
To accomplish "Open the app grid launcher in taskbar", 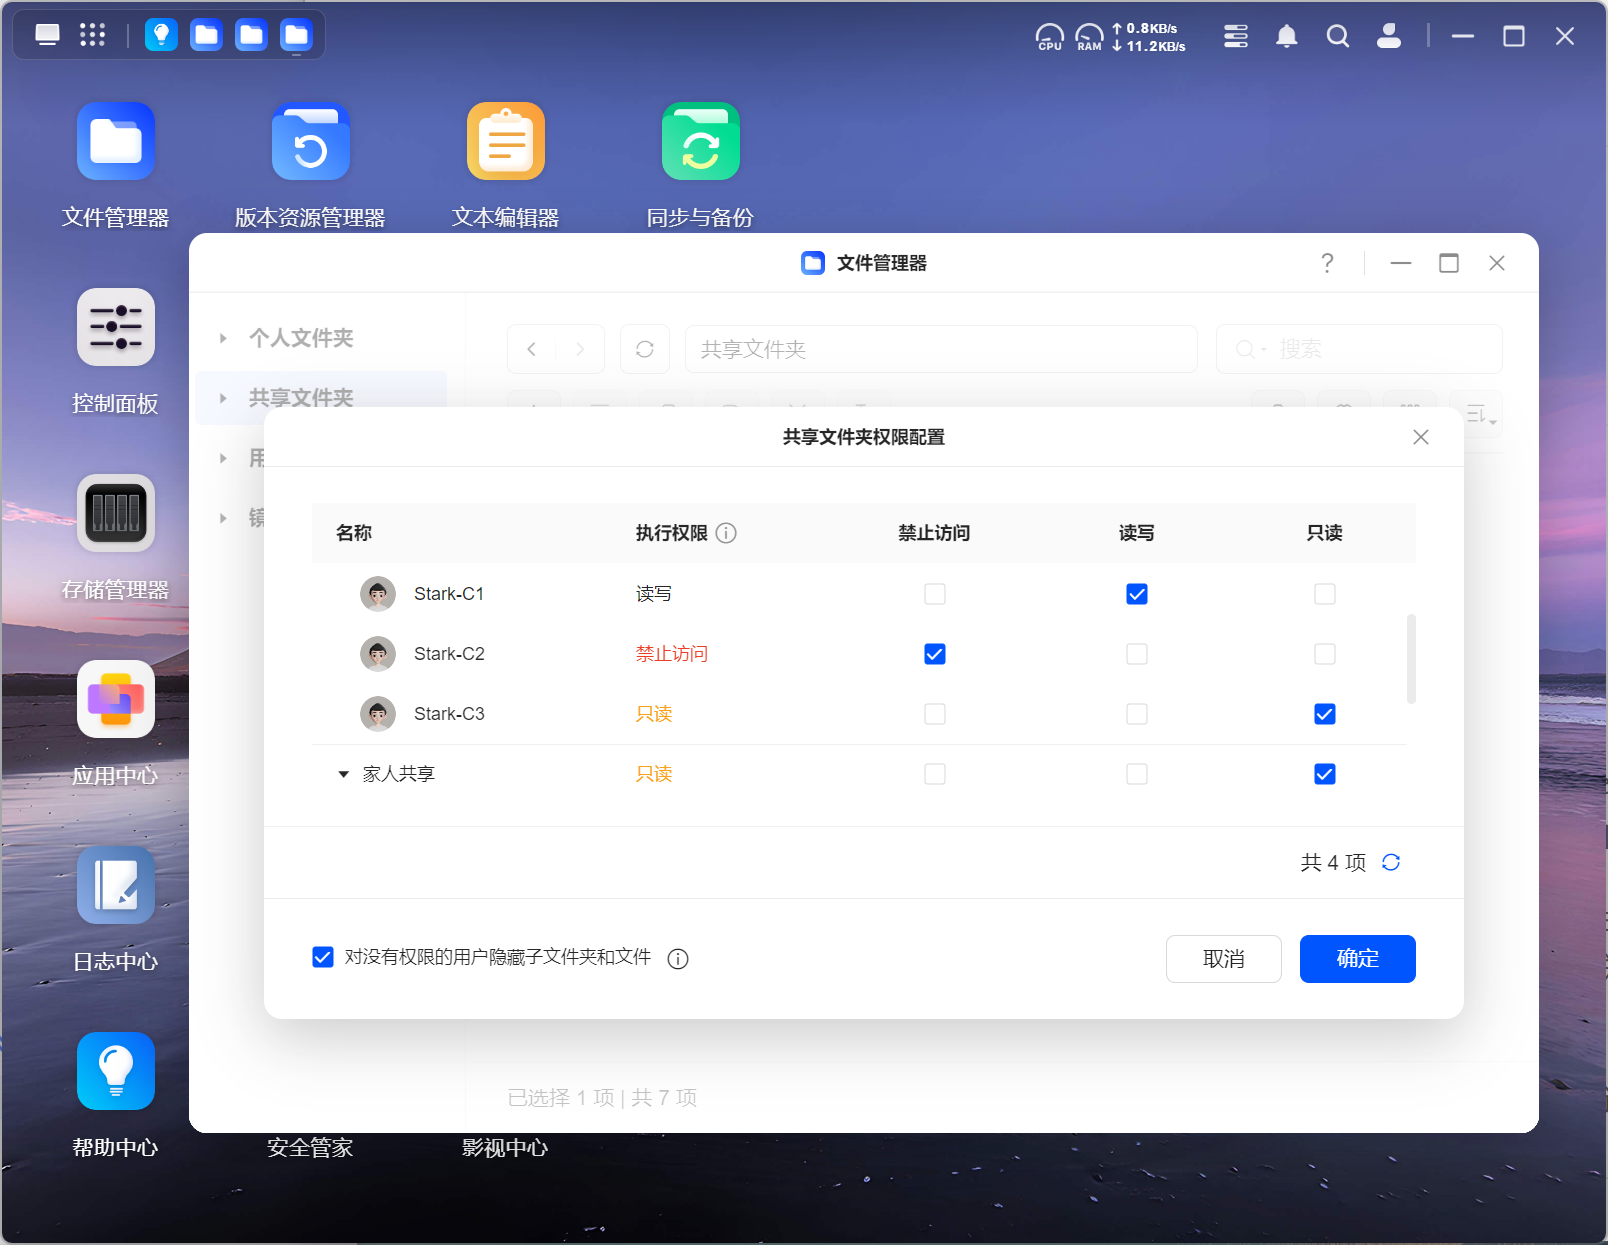I will pos(92,35).
